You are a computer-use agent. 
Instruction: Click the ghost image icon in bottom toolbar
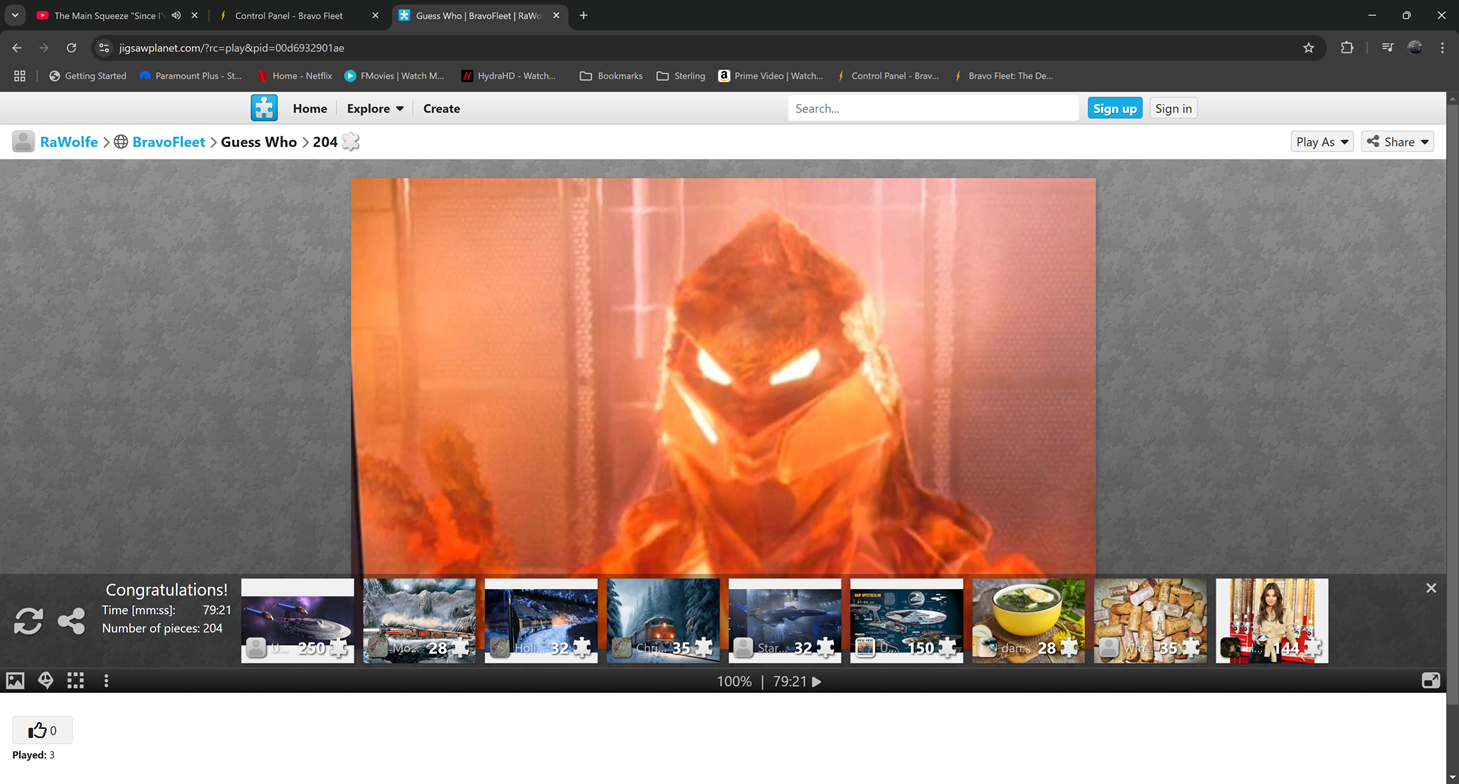(45, 681)
